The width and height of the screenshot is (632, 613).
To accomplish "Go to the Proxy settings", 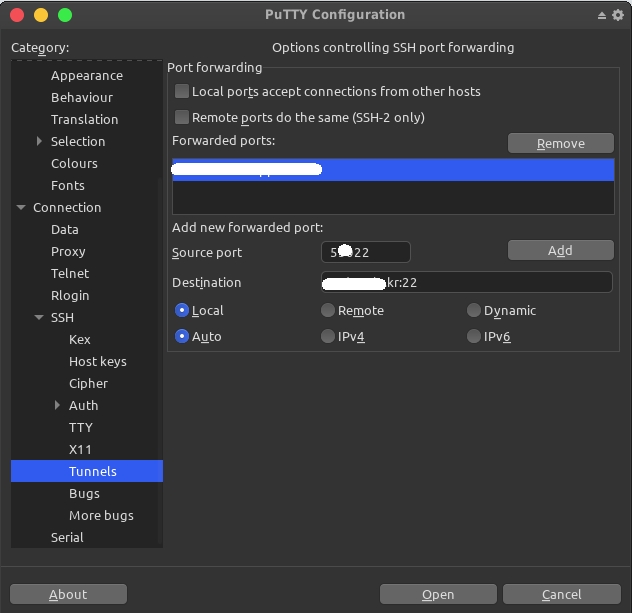I will pyautogui.click(x=68, y=251).
